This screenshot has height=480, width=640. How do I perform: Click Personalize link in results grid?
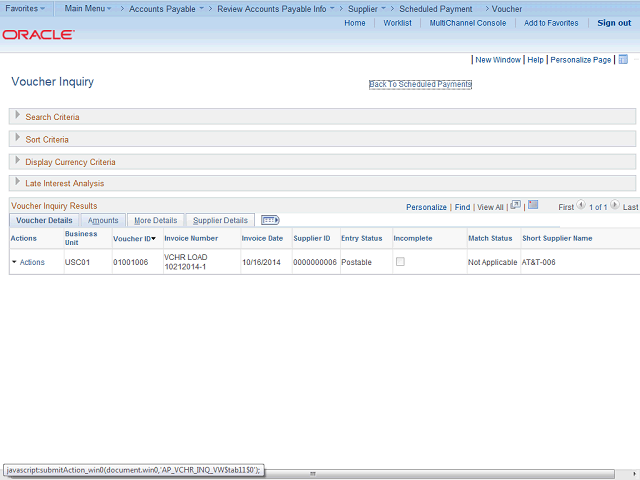tap(426, 207)
